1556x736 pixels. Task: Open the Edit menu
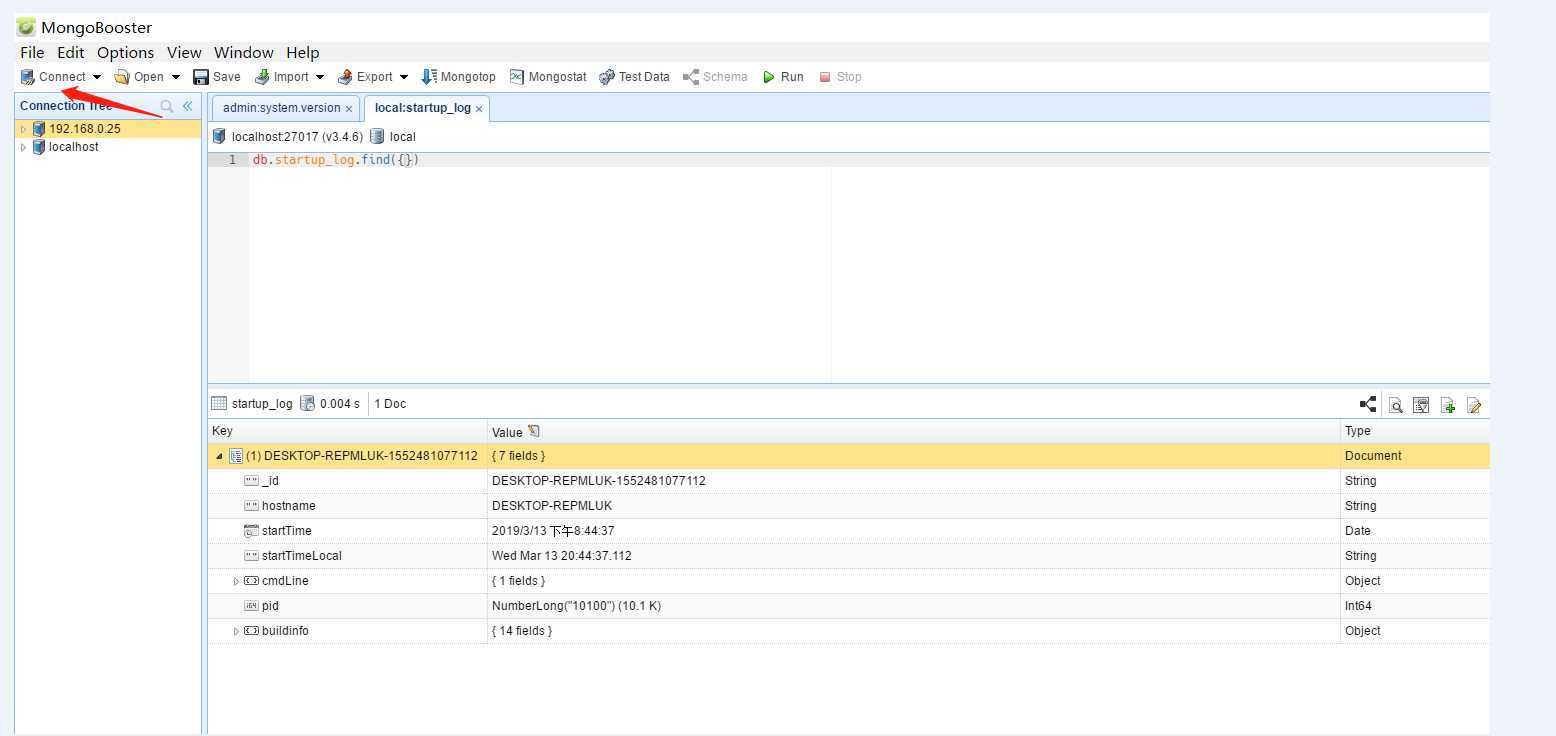(x=70, y=52)
